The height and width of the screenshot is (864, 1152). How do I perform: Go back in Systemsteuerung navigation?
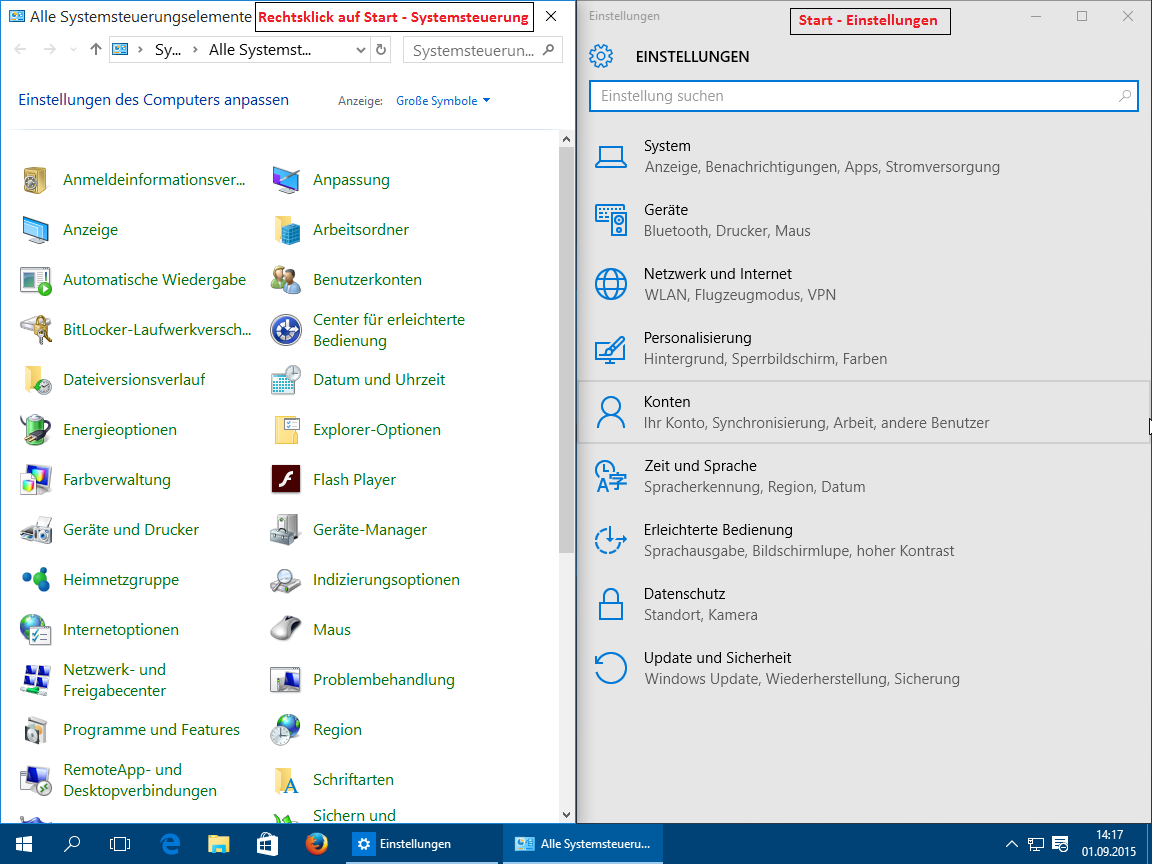[21, 50]
